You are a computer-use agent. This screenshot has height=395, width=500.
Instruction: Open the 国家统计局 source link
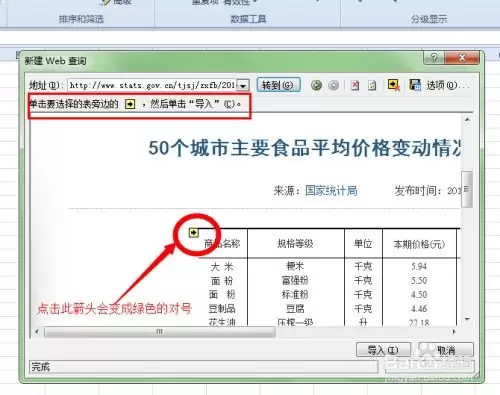[331, 191]
